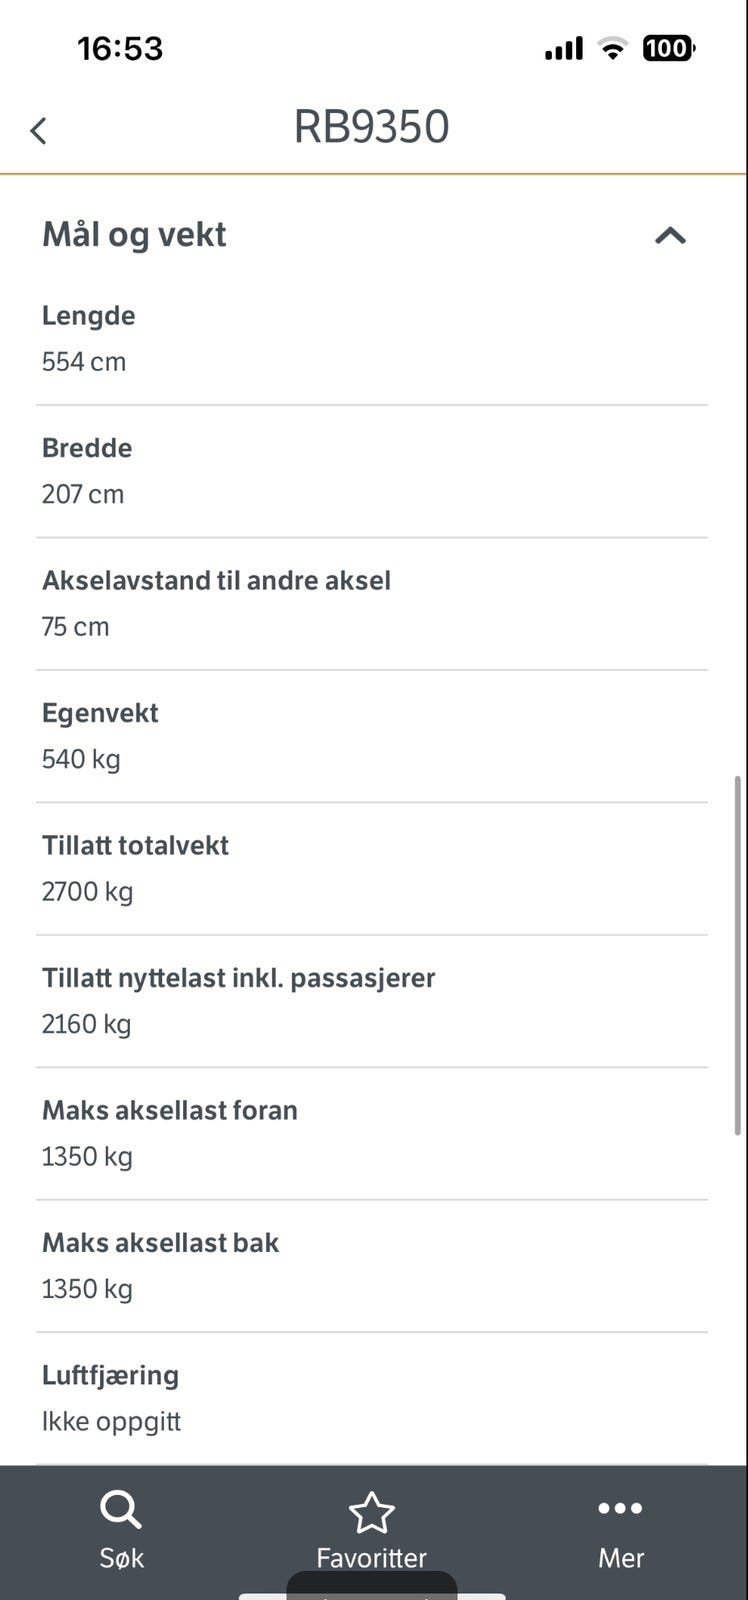Tap the clock time 16:53
Viewport: 748px width, 1600px height.
coord(120,48)
